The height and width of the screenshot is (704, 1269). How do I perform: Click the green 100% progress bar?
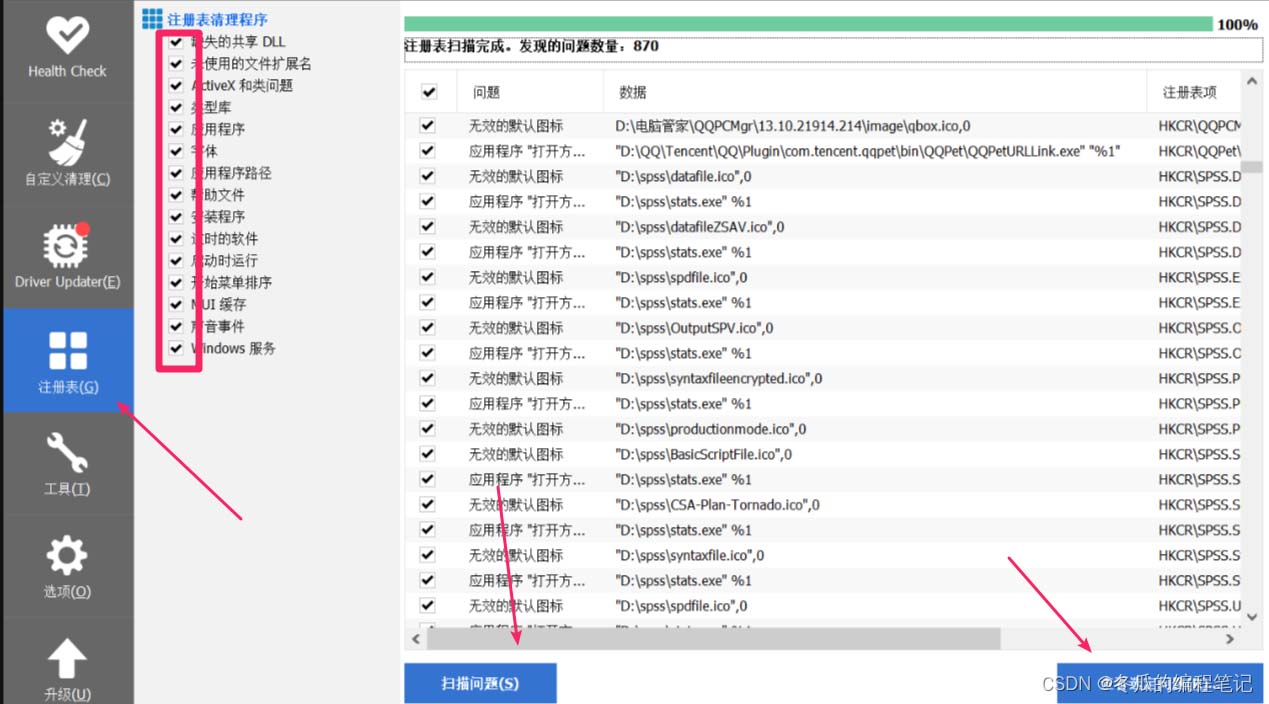[x=807, y=24]
